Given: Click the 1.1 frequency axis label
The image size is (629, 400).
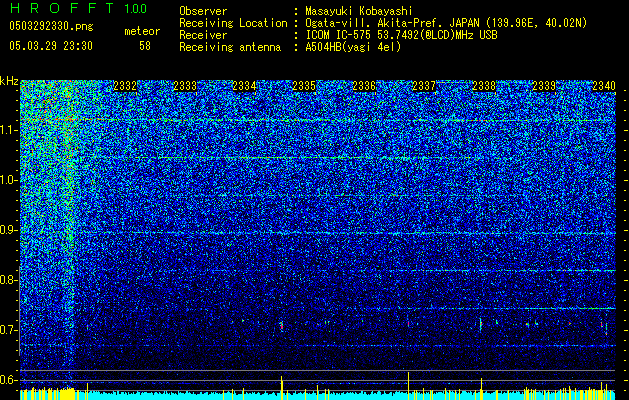Looking at the screenshot, I should [9, 130].
